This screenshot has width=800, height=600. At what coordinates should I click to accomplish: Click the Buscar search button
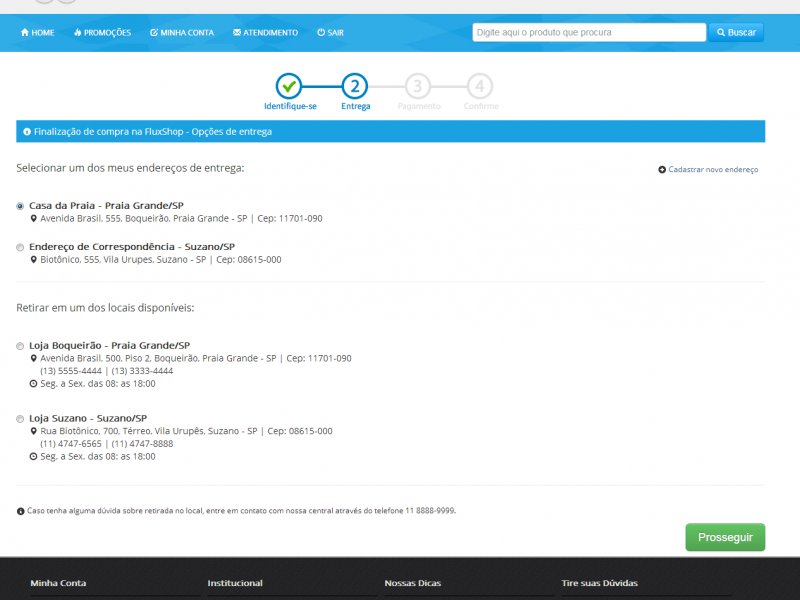pyautogui.click(x=736, y=32)
